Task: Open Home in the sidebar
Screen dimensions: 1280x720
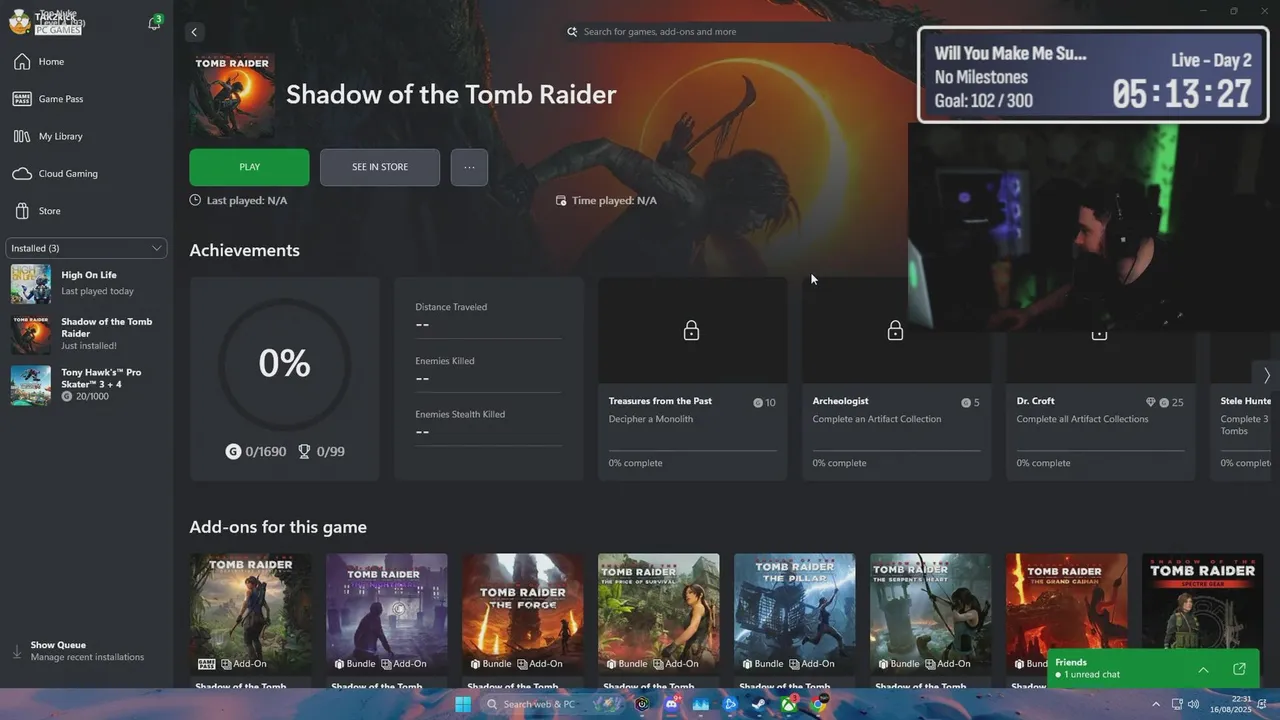Action: click(x=86, y=62)
